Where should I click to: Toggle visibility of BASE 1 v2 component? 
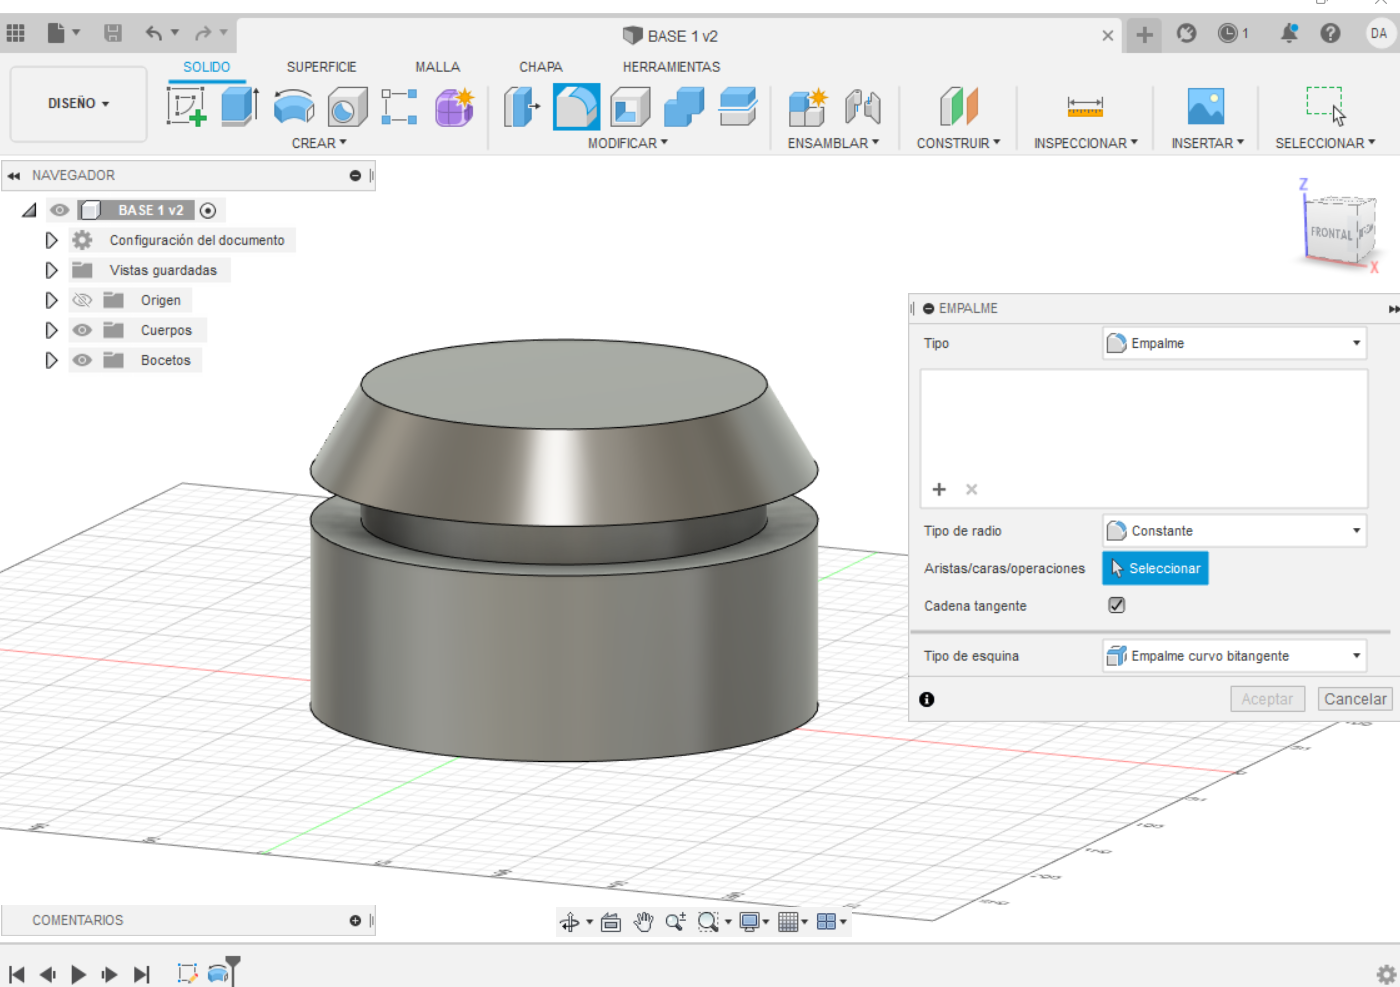[60, 210]
